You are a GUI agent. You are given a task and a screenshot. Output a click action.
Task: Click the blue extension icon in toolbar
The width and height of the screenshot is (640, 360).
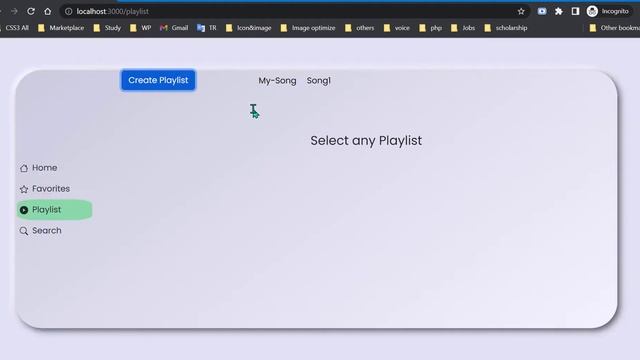tap(542, 11)
